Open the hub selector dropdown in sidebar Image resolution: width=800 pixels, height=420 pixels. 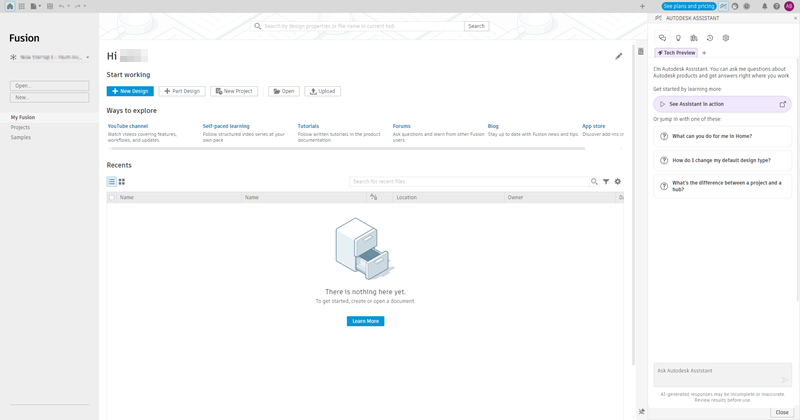[49, 57]
